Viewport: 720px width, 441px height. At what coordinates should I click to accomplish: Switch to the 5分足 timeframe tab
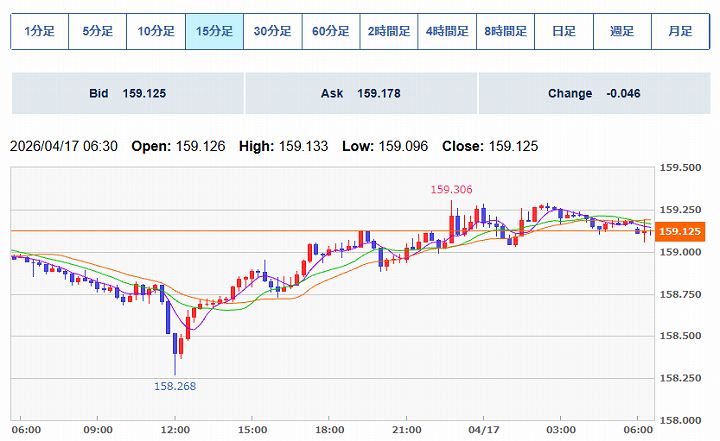pyautogui.click(x=97, y=31)
